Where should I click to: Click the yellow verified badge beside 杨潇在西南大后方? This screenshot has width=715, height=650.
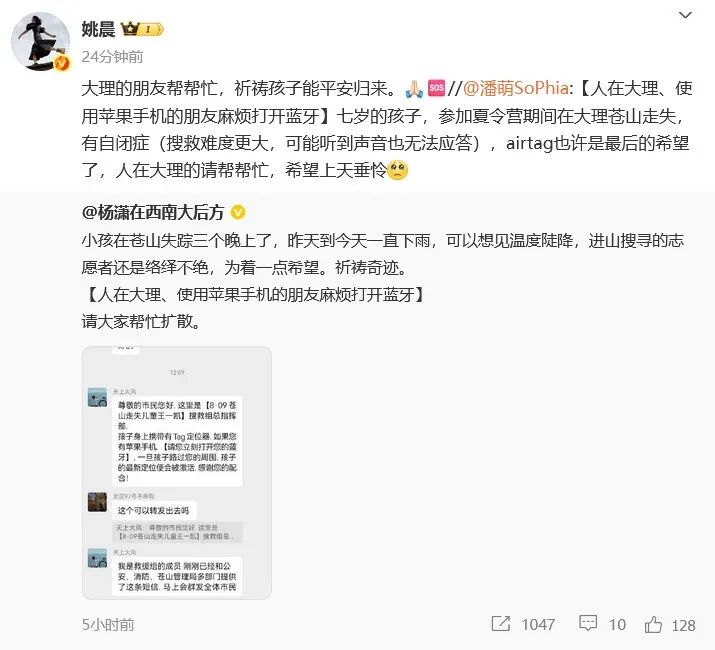[238, 213]
